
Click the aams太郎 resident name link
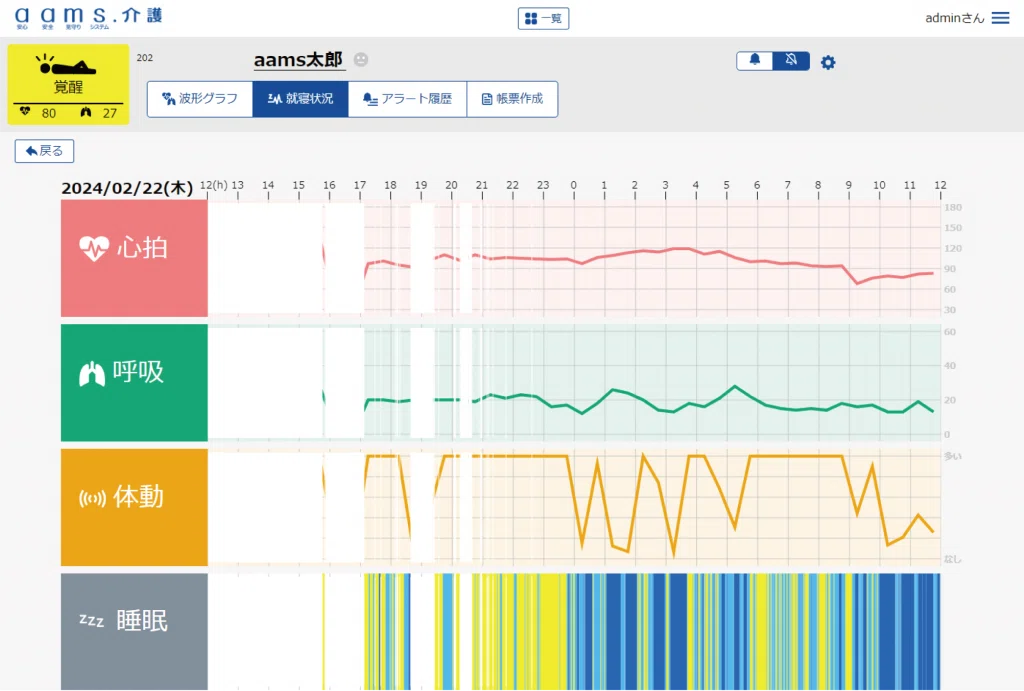click(x=298, y=60)
